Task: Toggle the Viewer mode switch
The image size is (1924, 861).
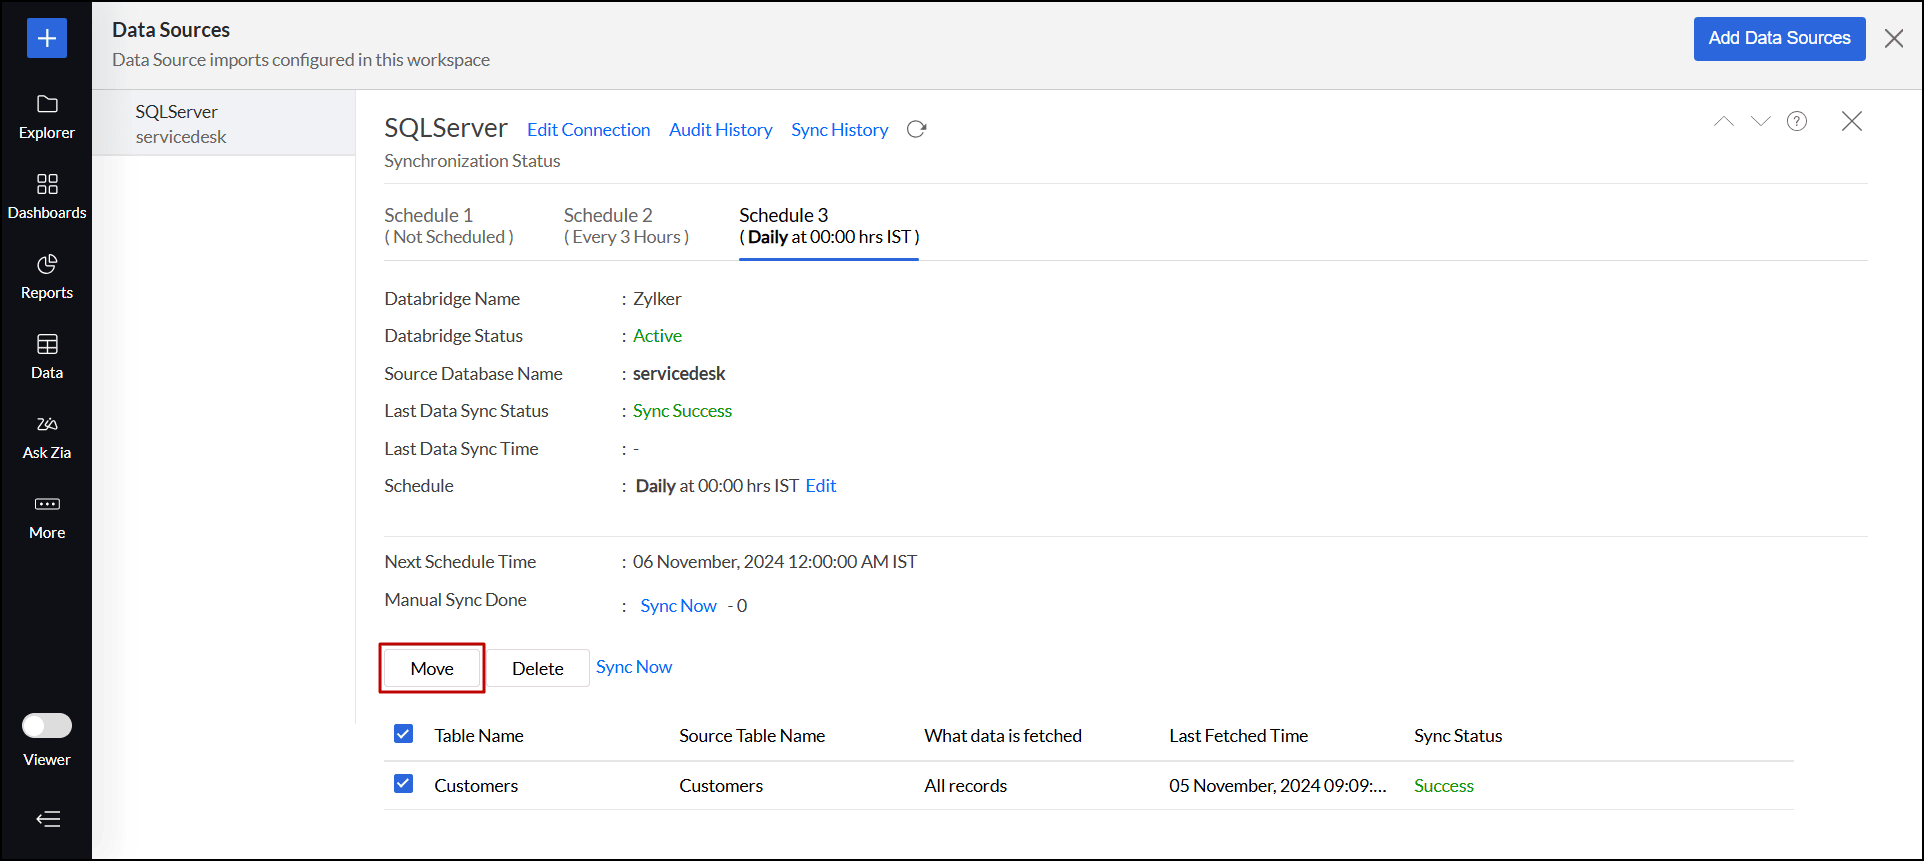Action: (47, 725)
